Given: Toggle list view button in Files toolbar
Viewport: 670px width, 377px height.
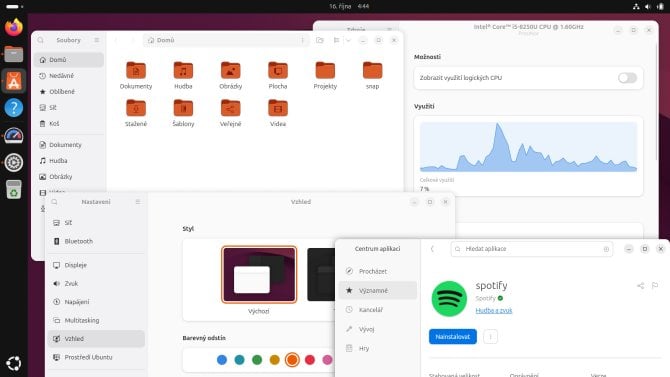Looking at the screenshot, I should point(337,40).
